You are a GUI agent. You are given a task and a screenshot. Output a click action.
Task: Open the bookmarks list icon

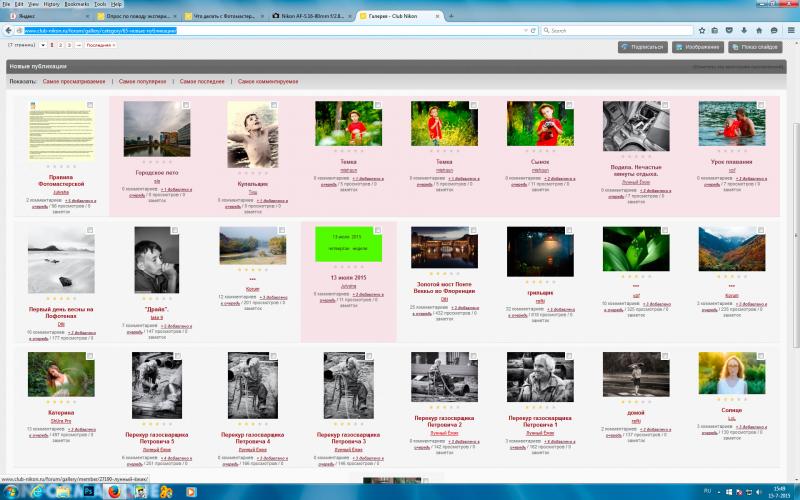click(715, 31)
